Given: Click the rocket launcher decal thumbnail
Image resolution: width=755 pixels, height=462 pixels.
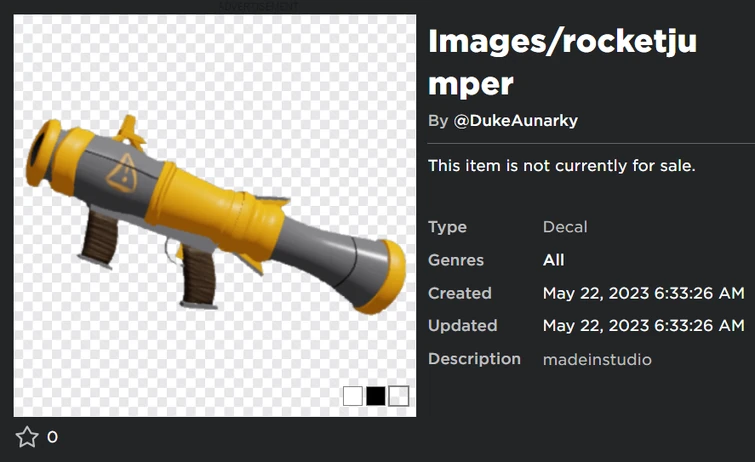Looking at the screenshot, I should 215,215.
